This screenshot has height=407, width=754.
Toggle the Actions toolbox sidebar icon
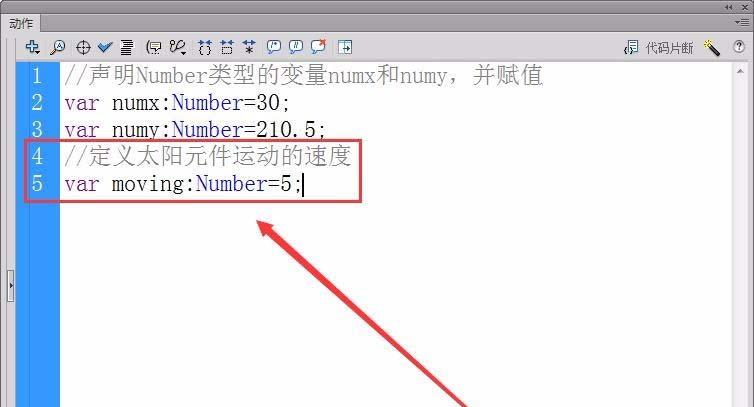click(345, 47)
